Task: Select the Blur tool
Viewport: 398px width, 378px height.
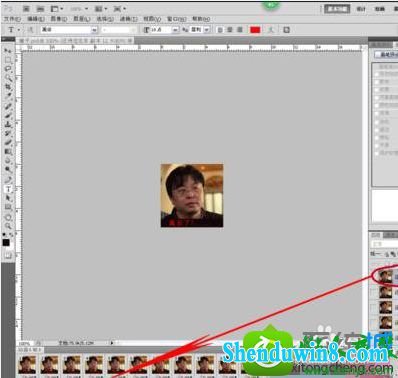Action: click(8, 161)
